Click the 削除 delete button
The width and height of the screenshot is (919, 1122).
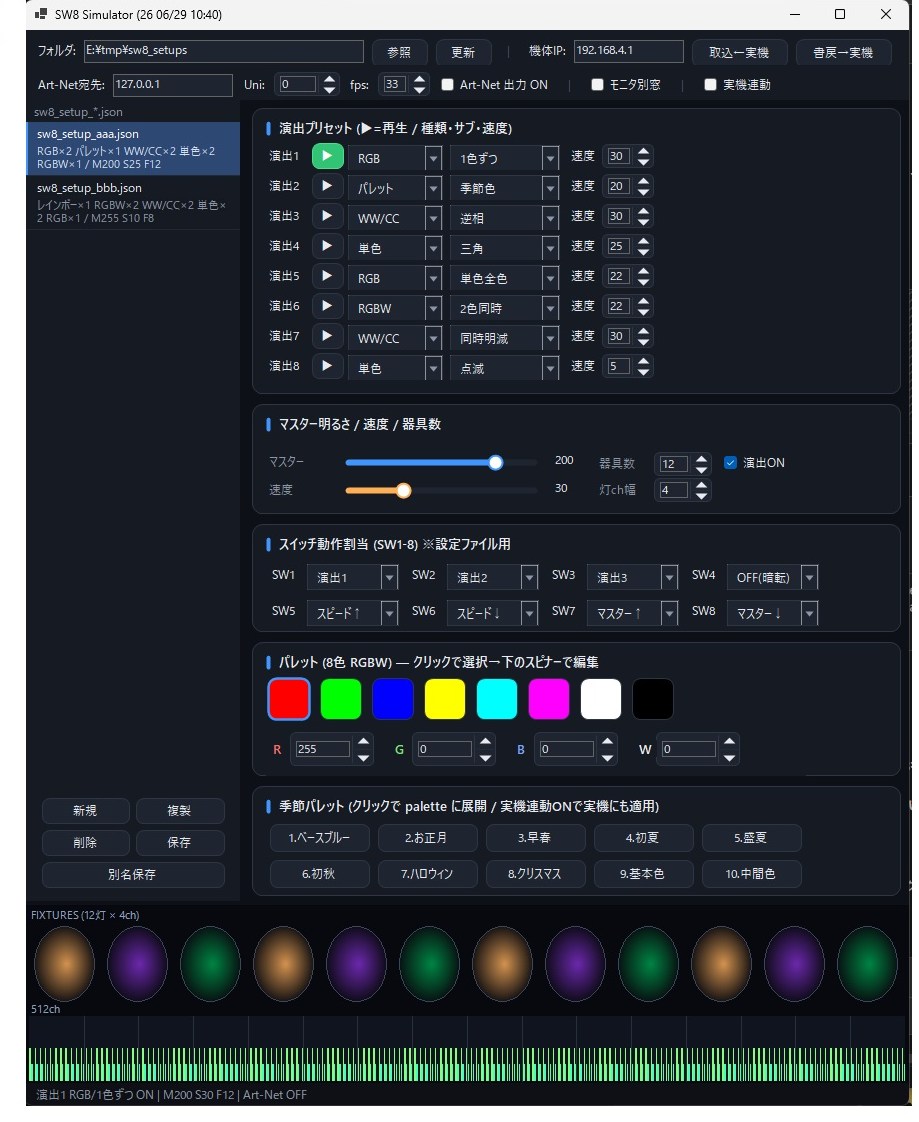pyautogui.click(x=85, y=843)
